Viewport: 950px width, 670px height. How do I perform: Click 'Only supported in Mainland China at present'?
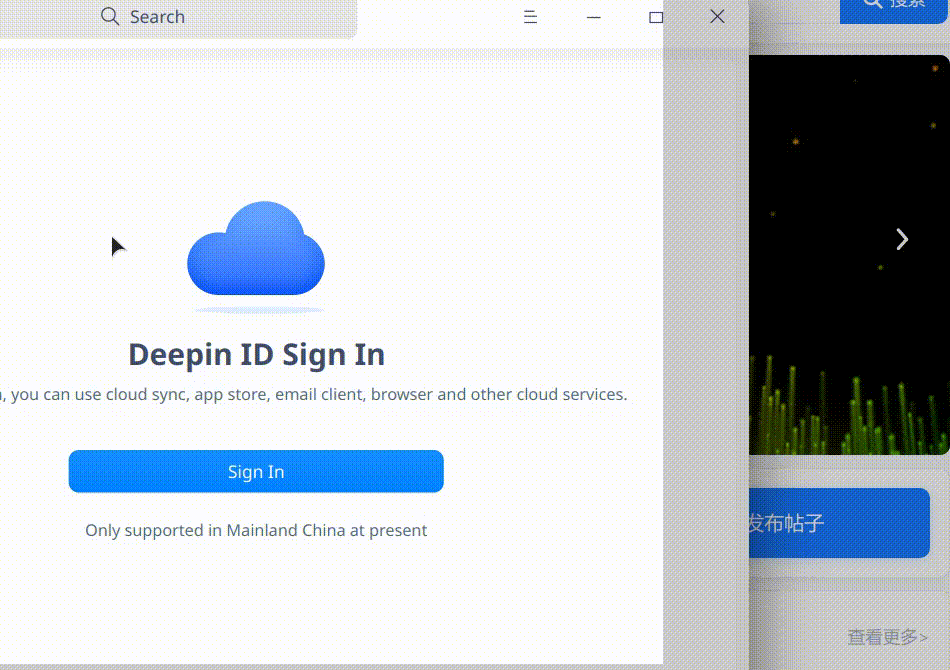pos(256,530)
